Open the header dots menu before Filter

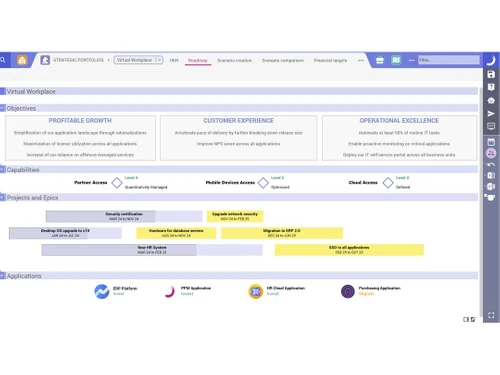click(412, 60)
